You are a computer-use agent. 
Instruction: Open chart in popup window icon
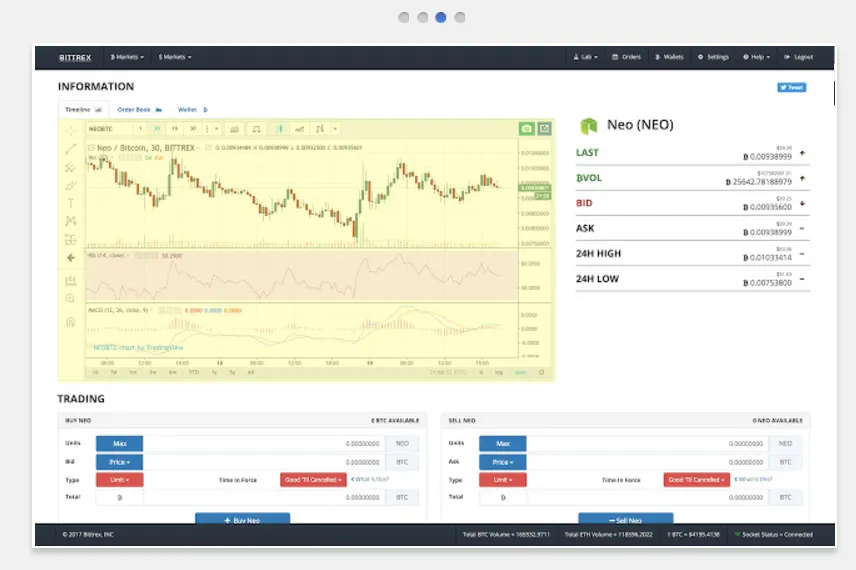(544, 129)
